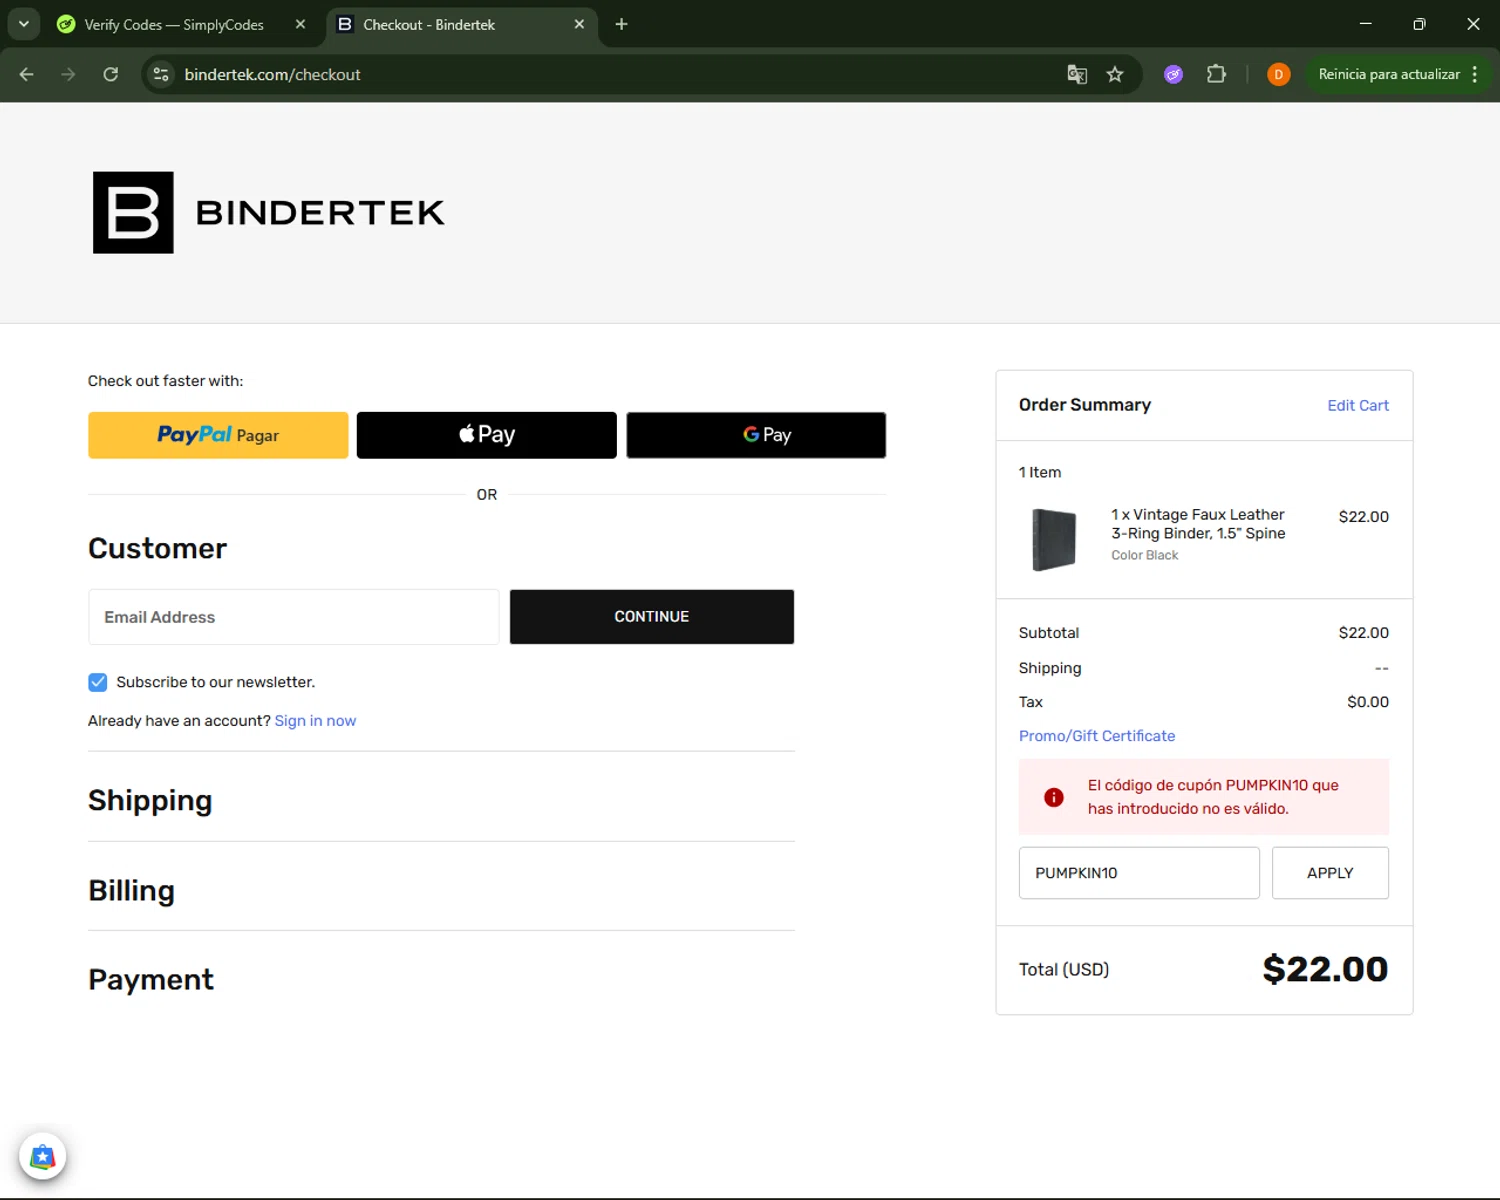Click the total amount $22.00

(x=1325, y=969)
